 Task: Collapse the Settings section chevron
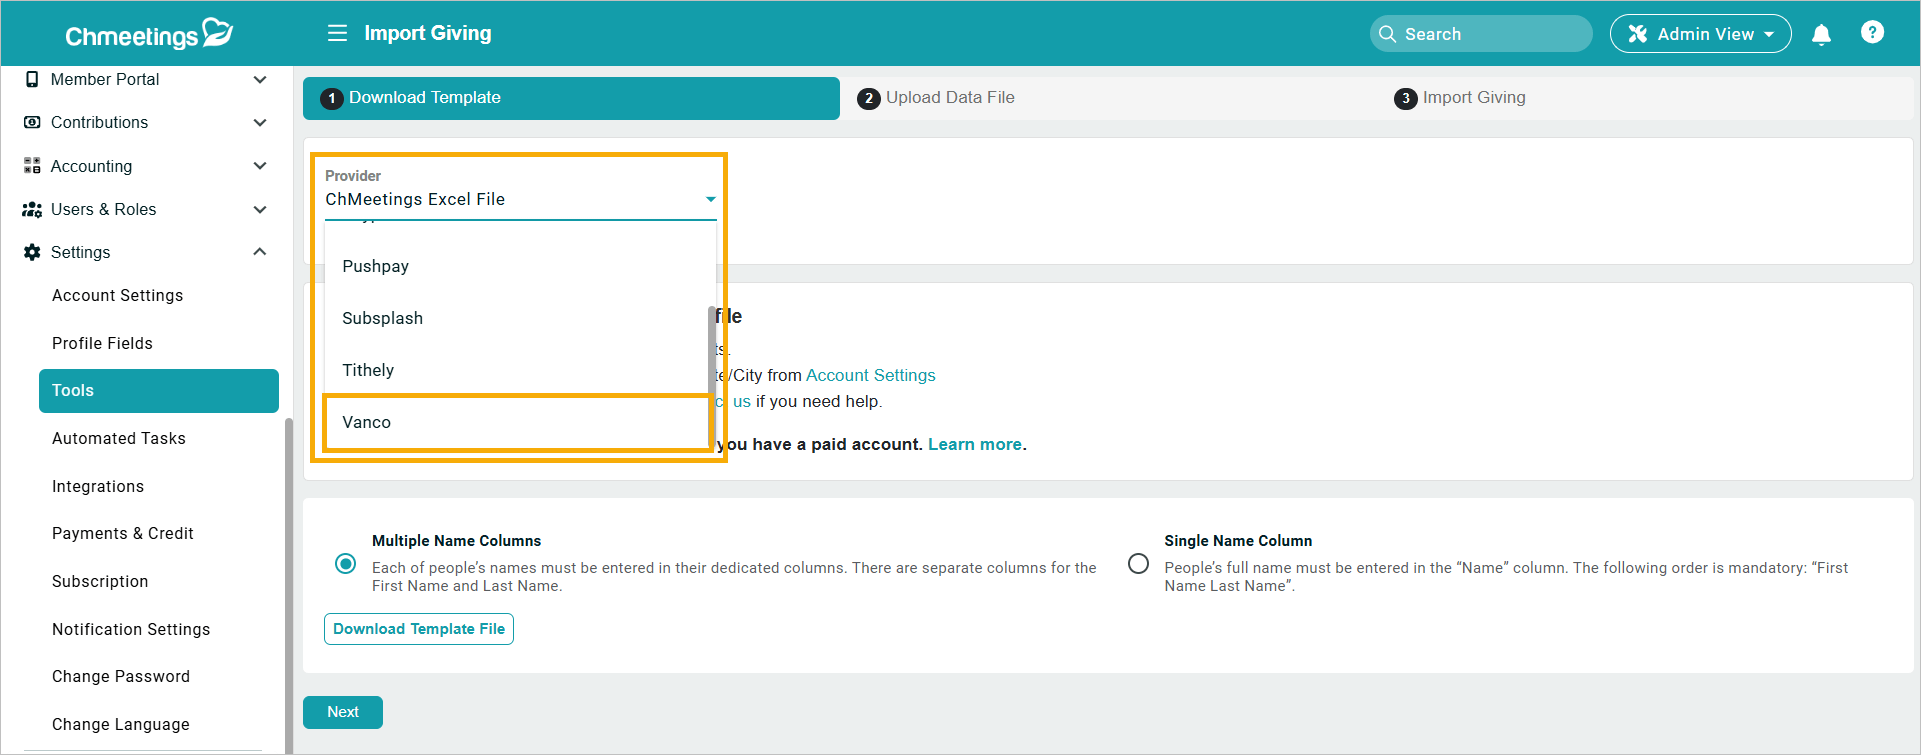[260, 252]
